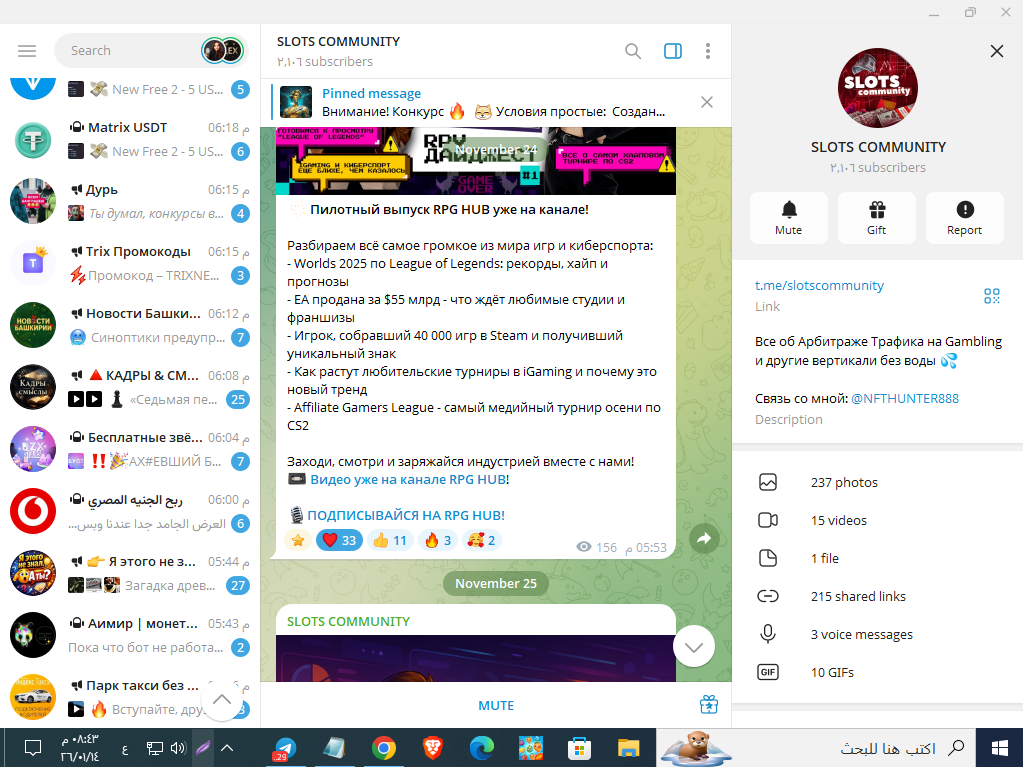Open File Explorer from the taskbar

tap(628, 747)
